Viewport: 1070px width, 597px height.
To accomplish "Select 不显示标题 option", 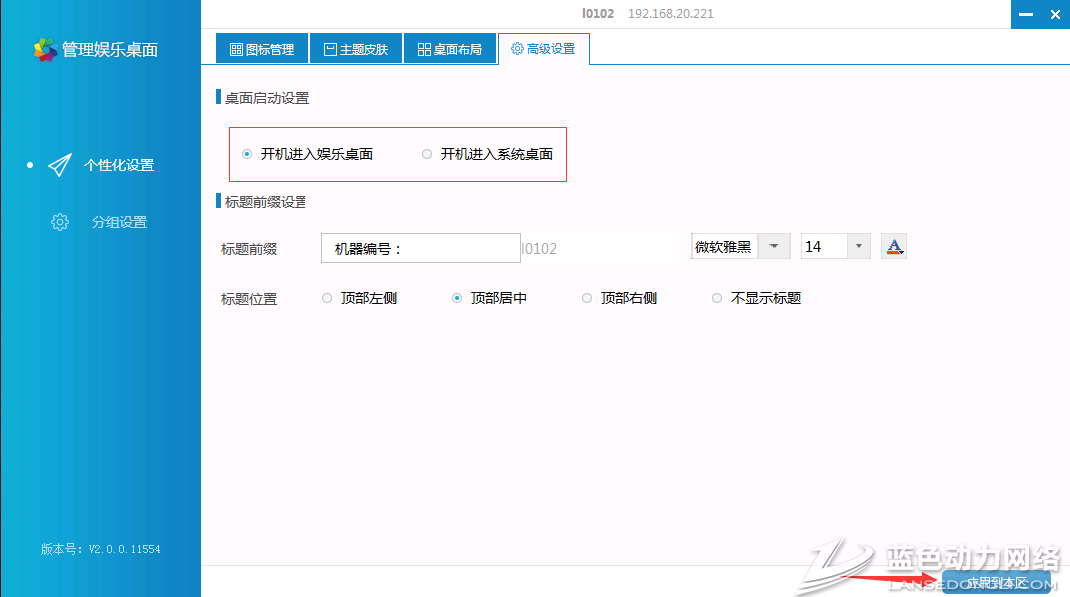I will 717,297.
